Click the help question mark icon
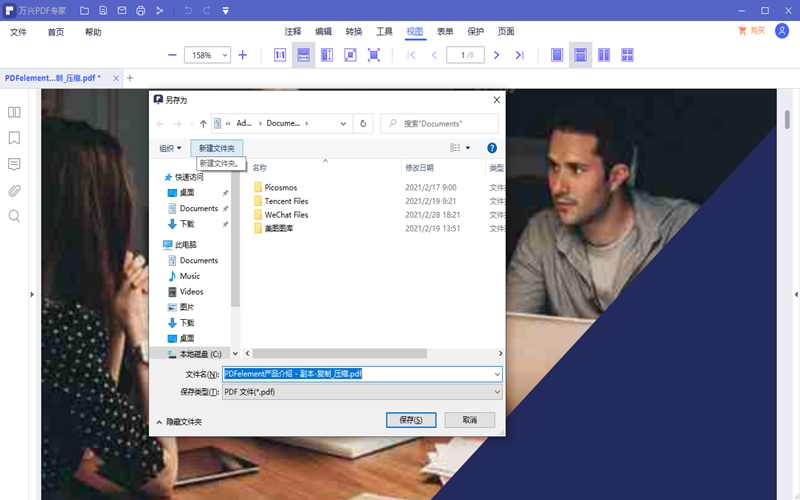This screenshot has height=500, width=800. [492, 148]
